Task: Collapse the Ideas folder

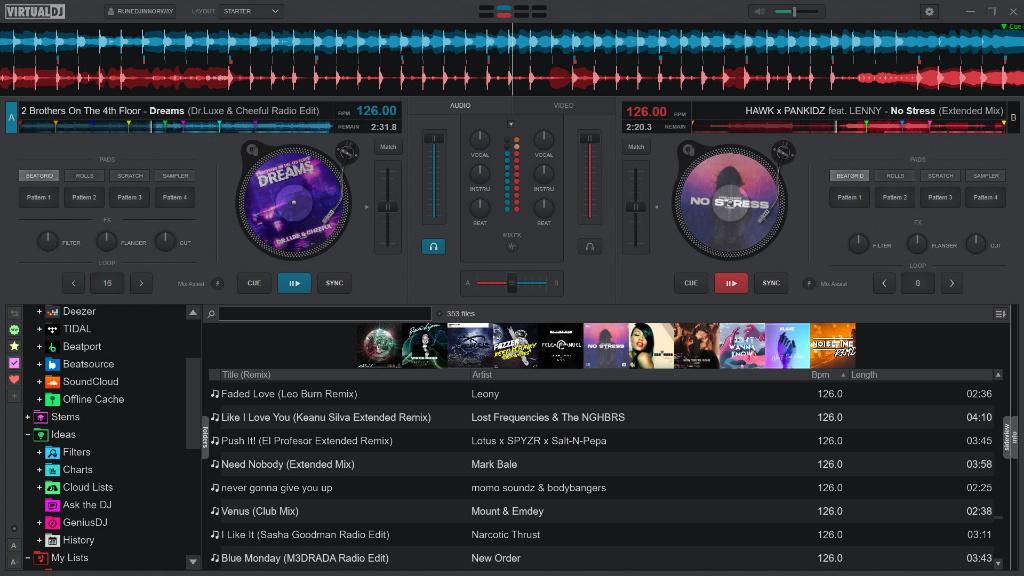Action: pos(27,434)
